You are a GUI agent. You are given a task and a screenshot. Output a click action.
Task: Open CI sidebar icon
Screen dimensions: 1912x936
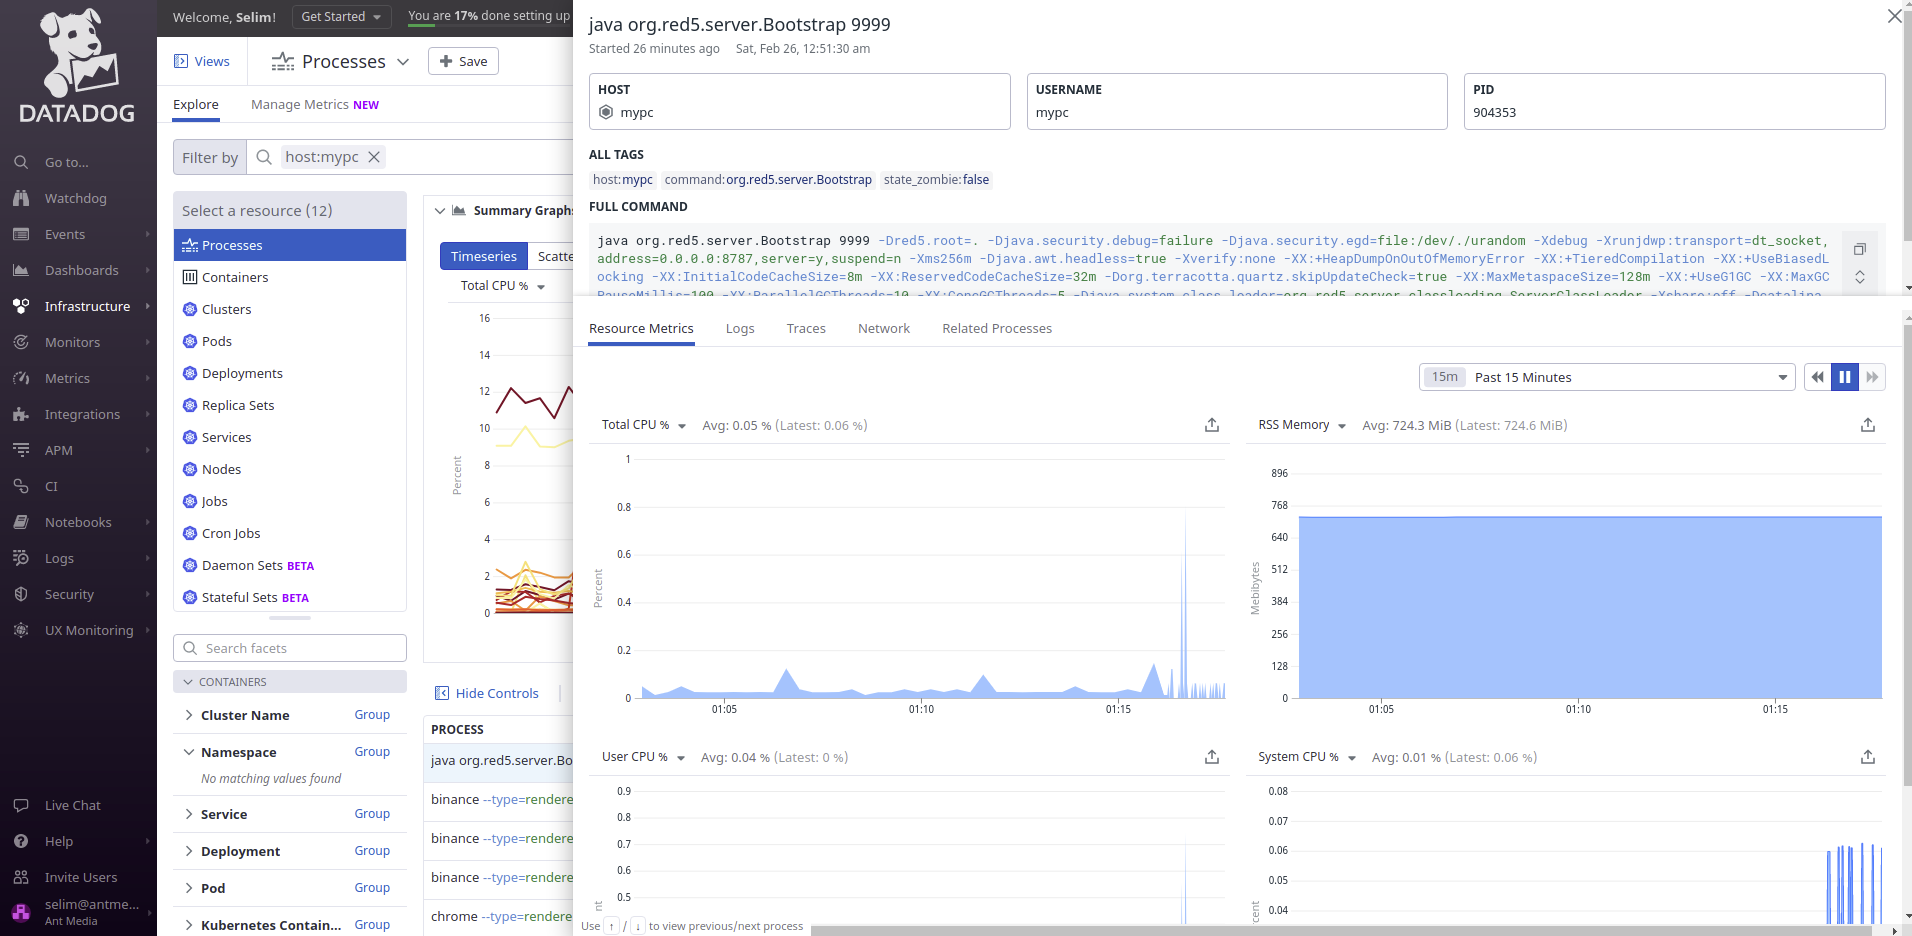click(21, 486)
